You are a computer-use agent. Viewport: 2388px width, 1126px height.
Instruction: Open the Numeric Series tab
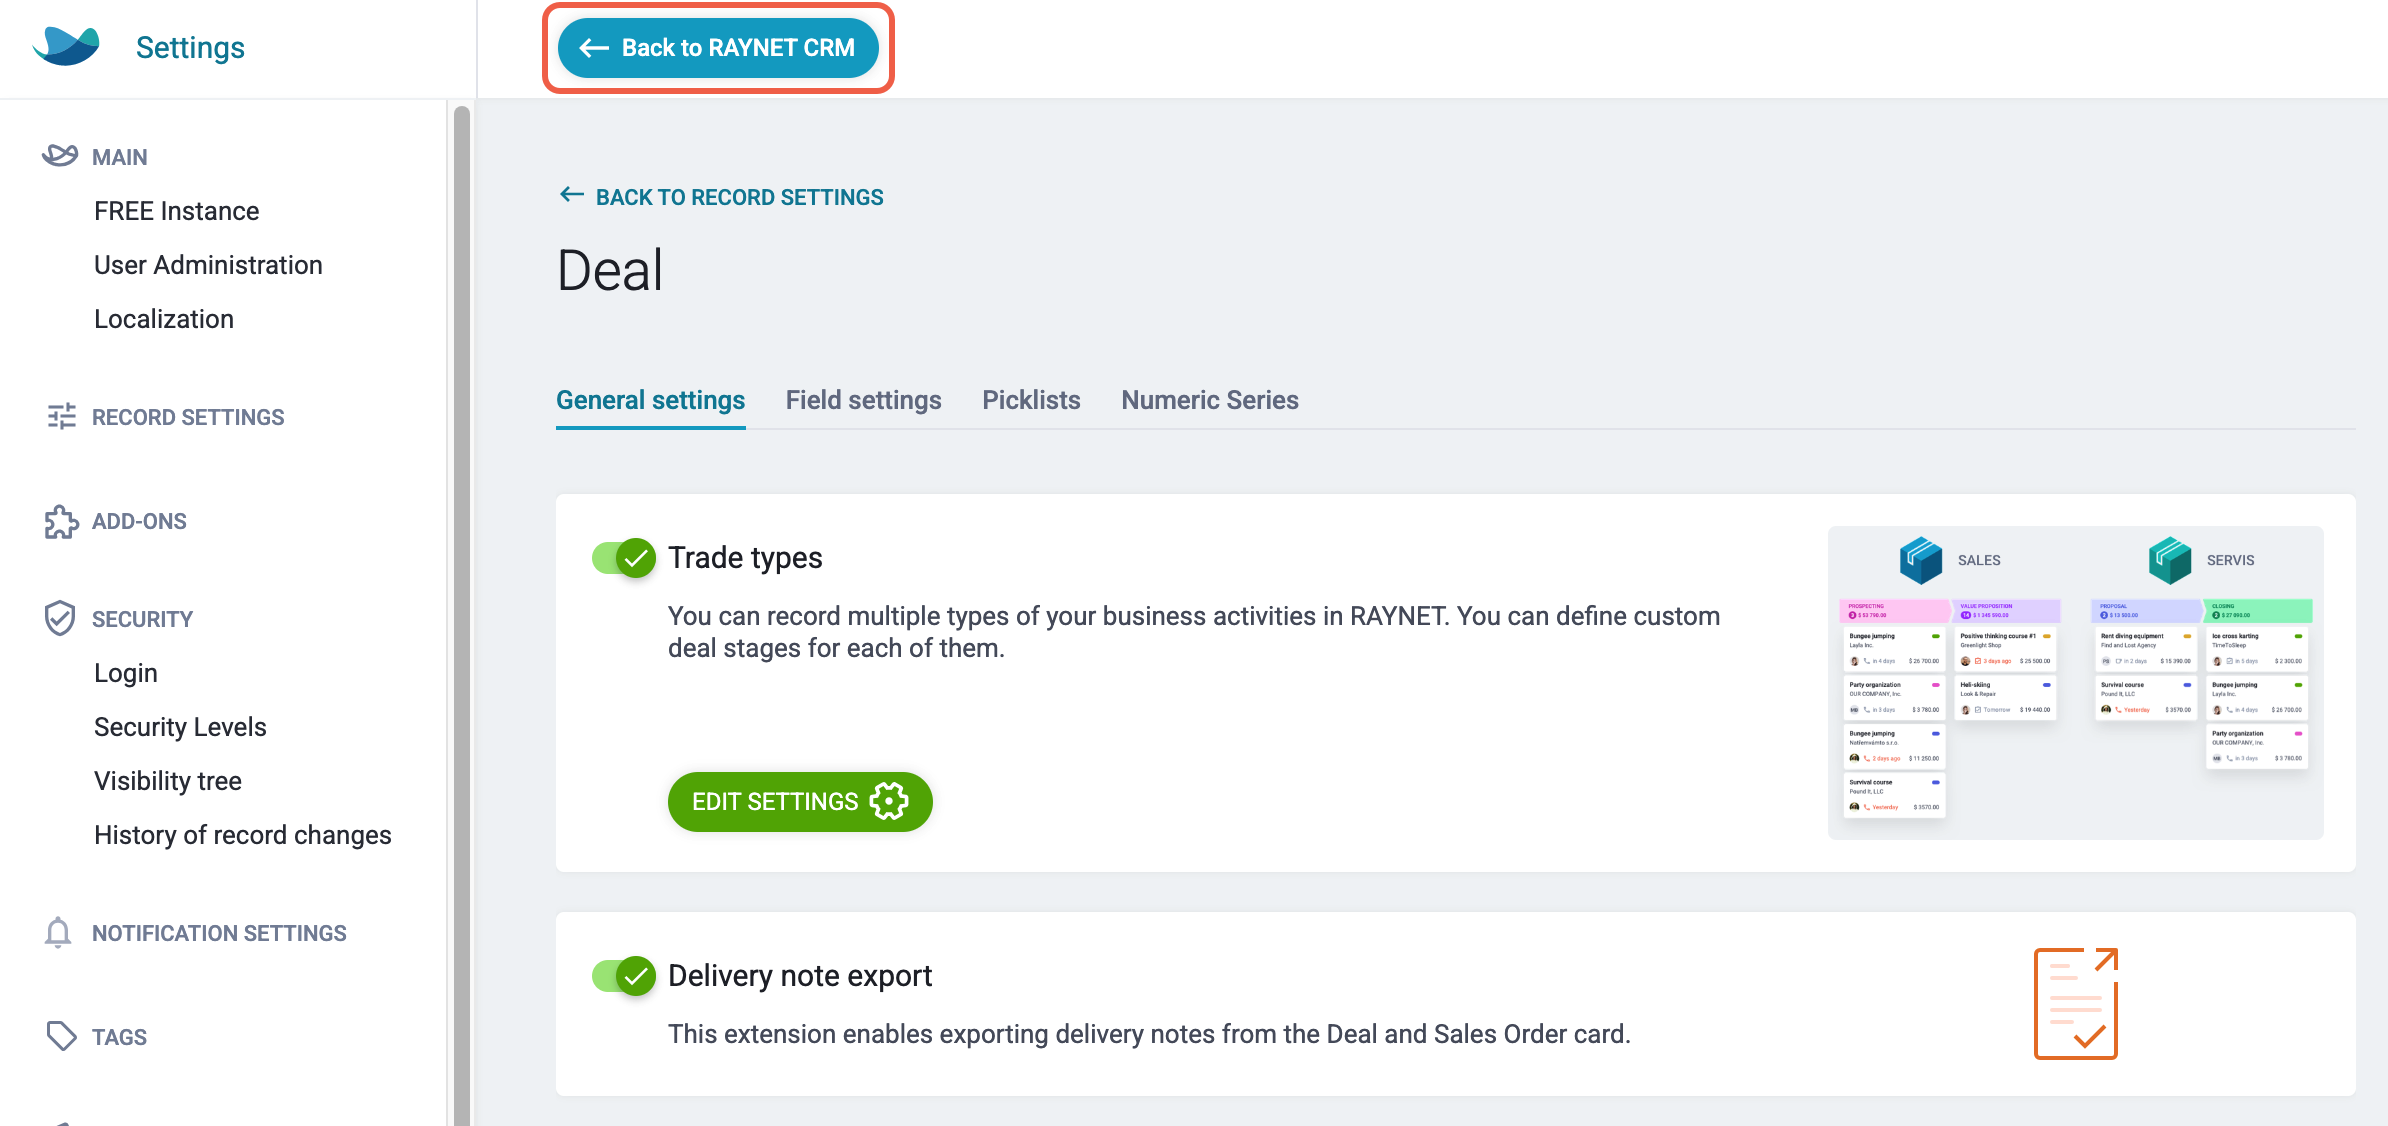[x=1210, y=400]
